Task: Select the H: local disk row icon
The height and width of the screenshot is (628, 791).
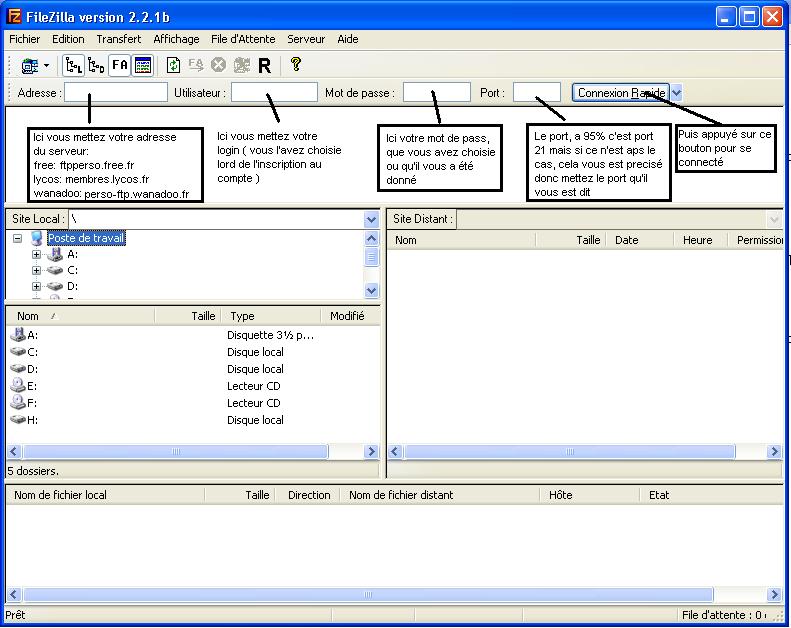Action: tap(18, 420)
